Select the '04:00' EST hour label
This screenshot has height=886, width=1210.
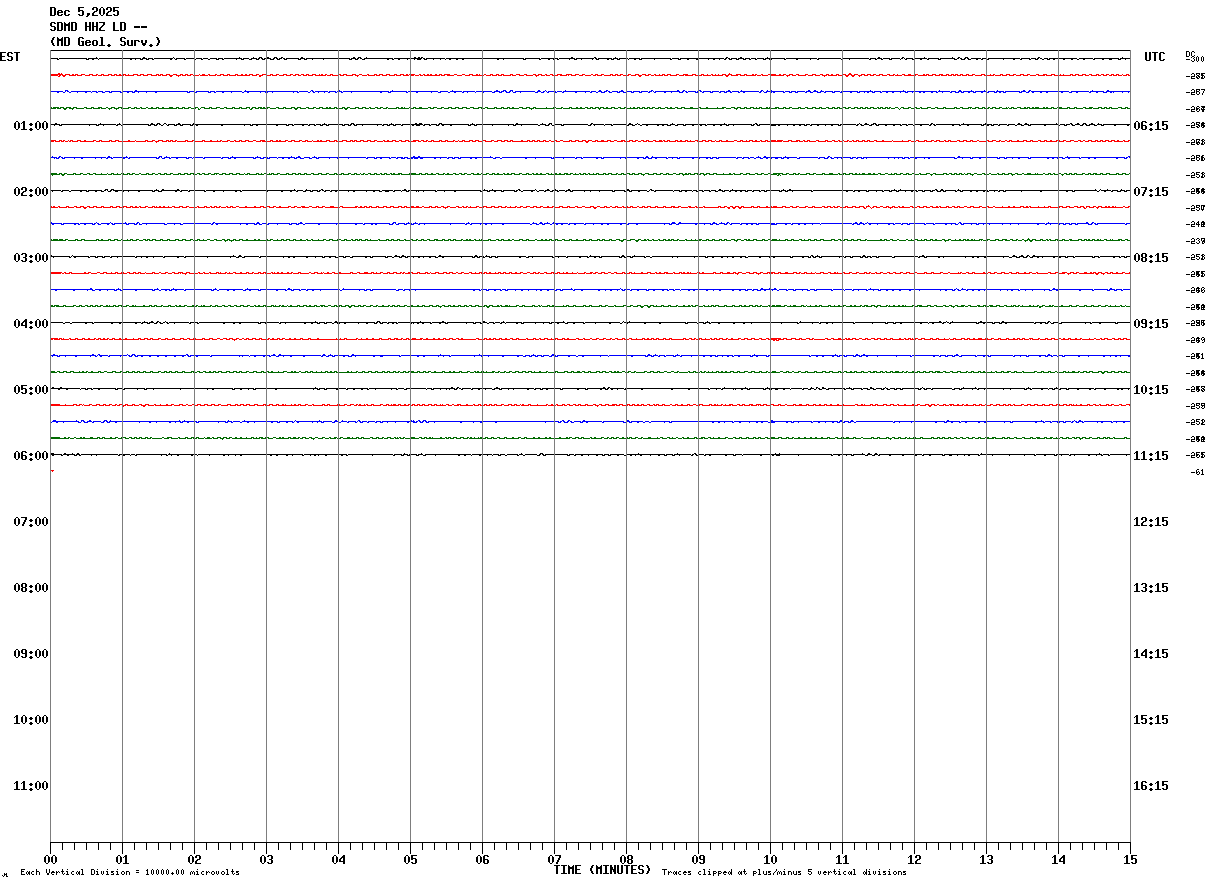(31, 323)
